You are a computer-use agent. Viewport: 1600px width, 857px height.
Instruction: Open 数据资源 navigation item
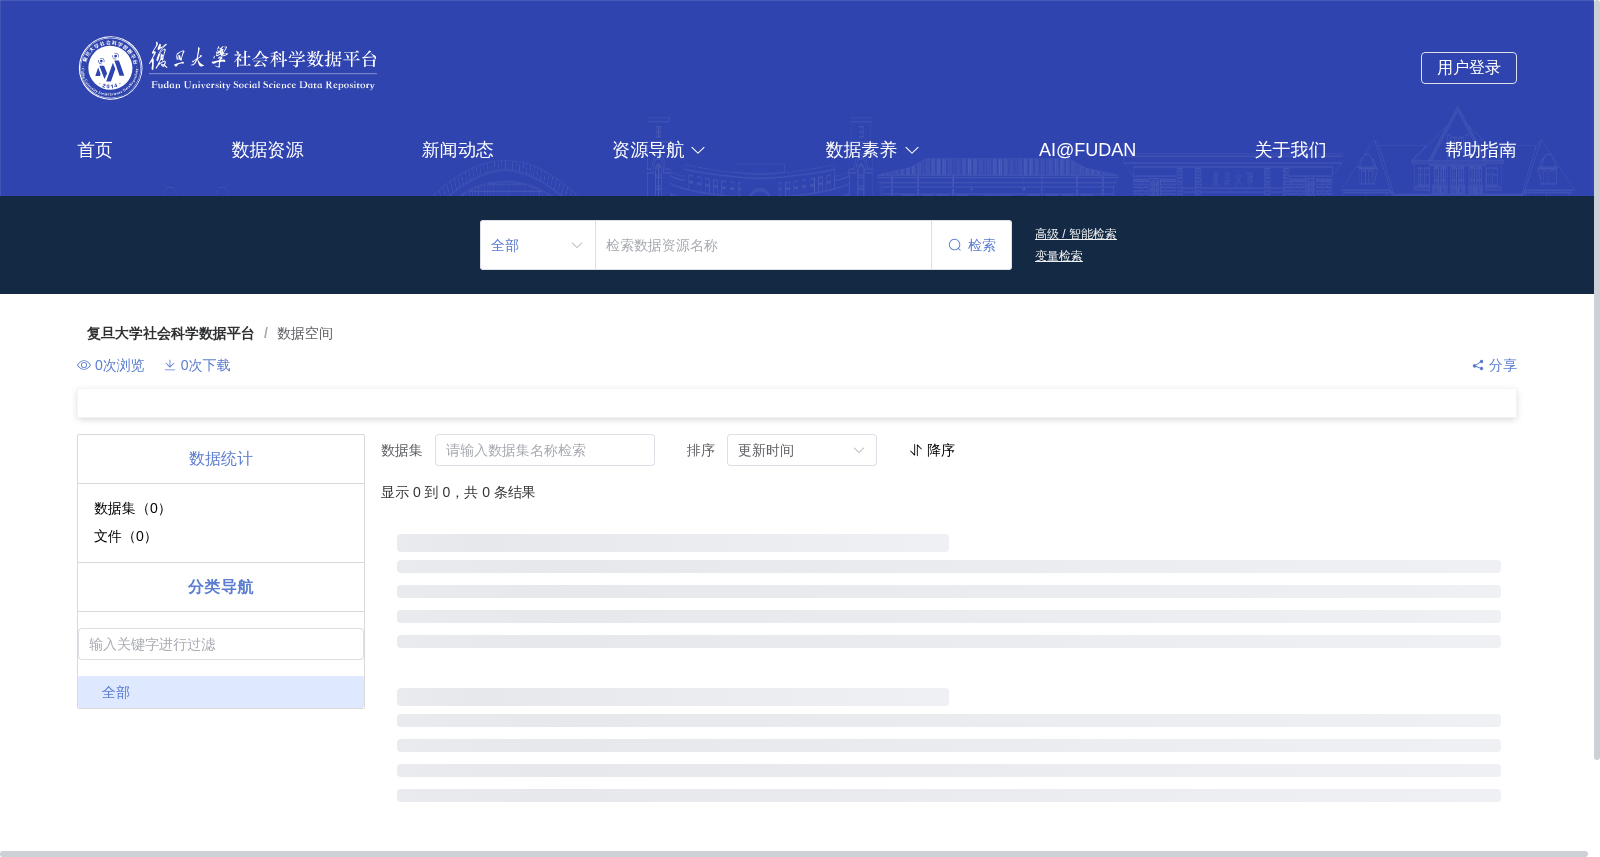pos(267,150)
